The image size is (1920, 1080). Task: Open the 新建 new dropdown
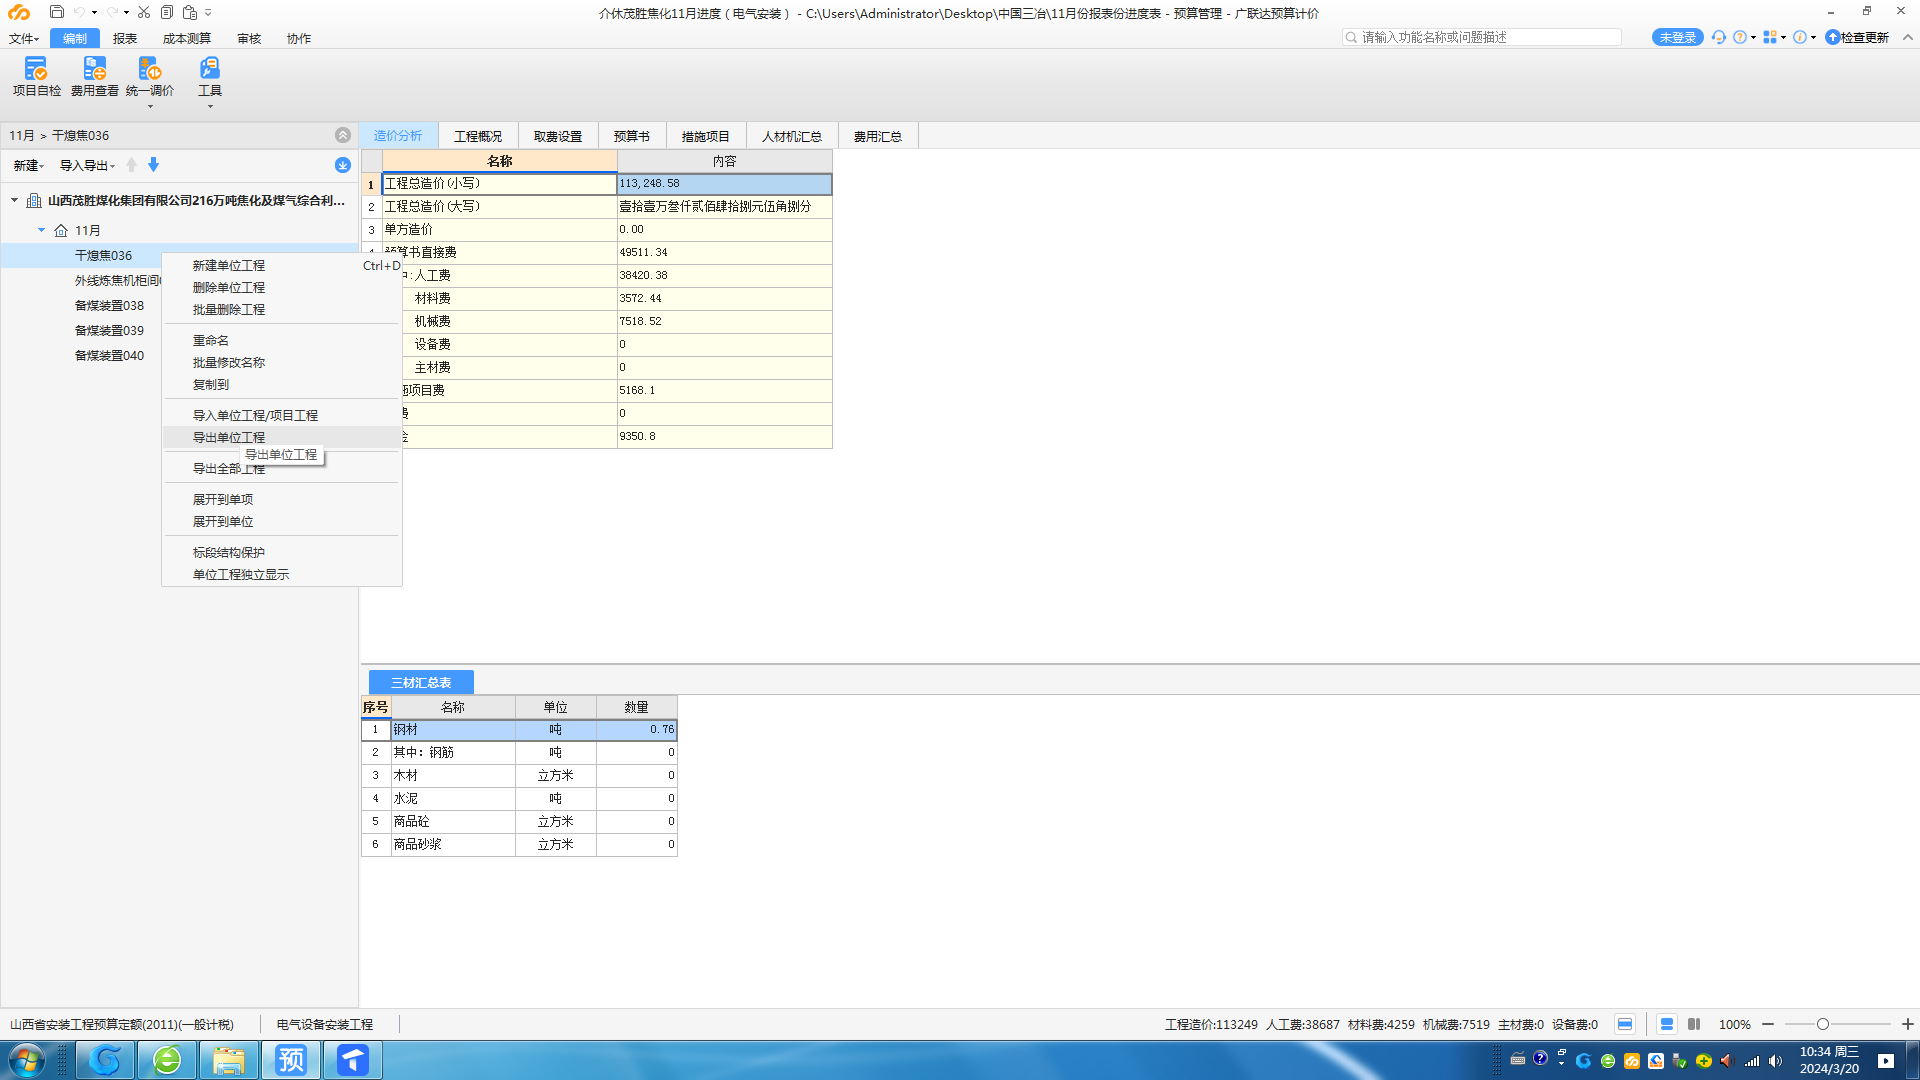tap(28, 165)
